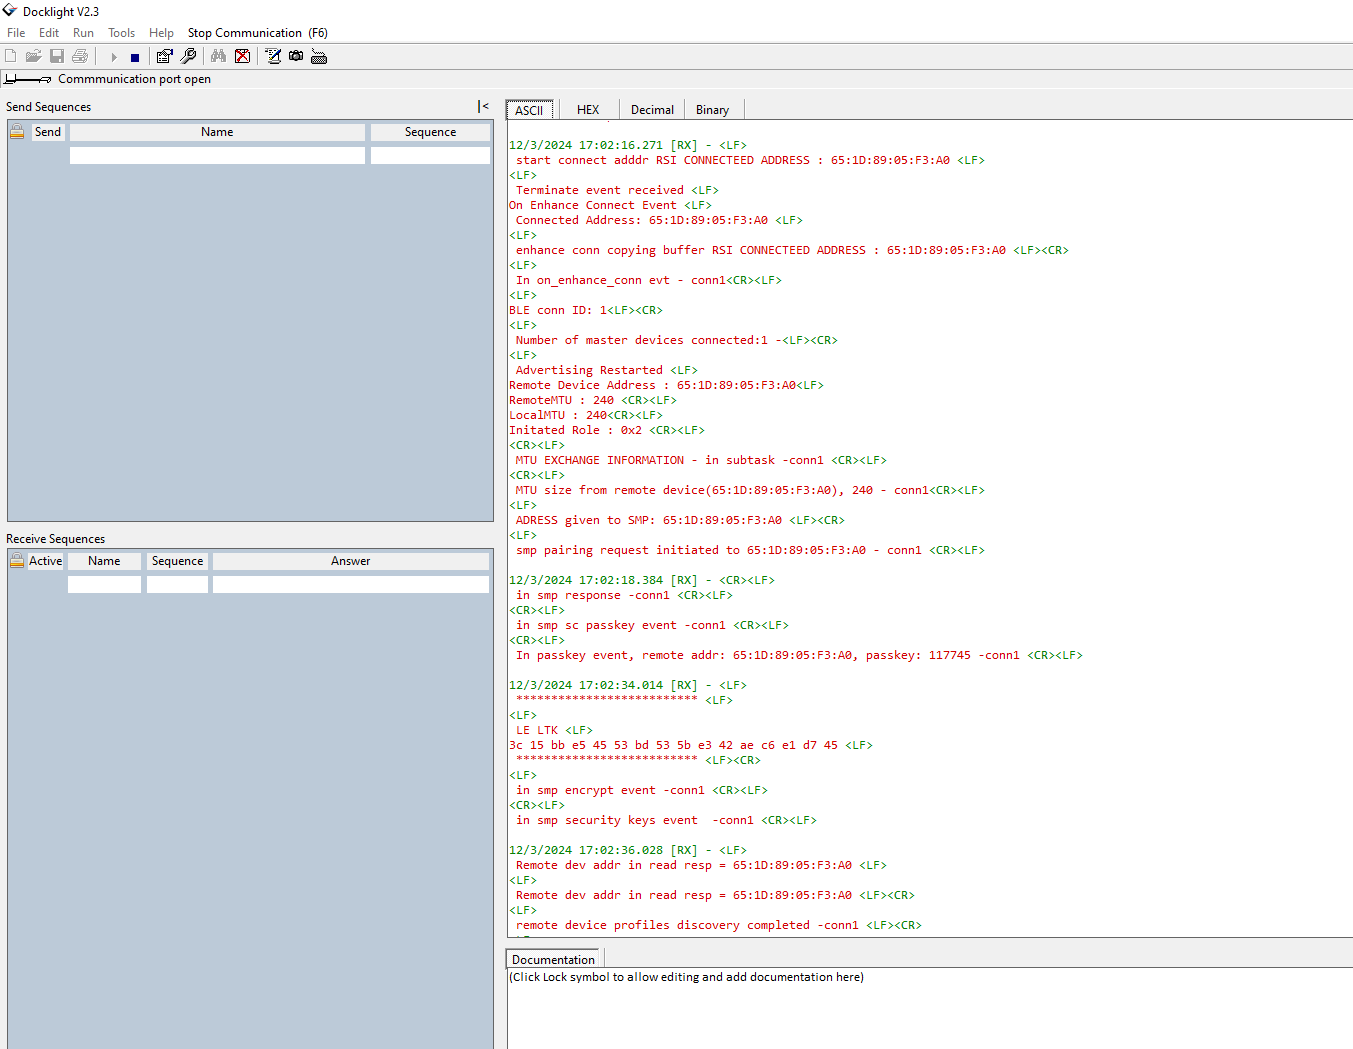This screenshot has width=1353, height=1049.
Task: Create a new project
Action: coord(10,55)
